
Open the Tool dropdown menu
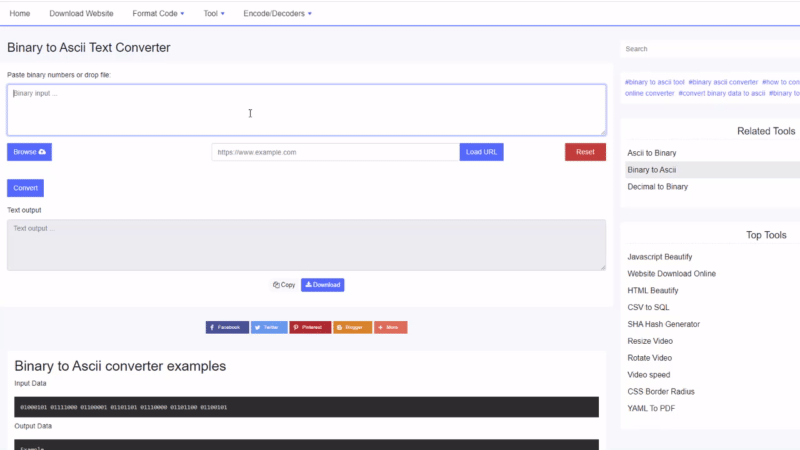[212, 14]
